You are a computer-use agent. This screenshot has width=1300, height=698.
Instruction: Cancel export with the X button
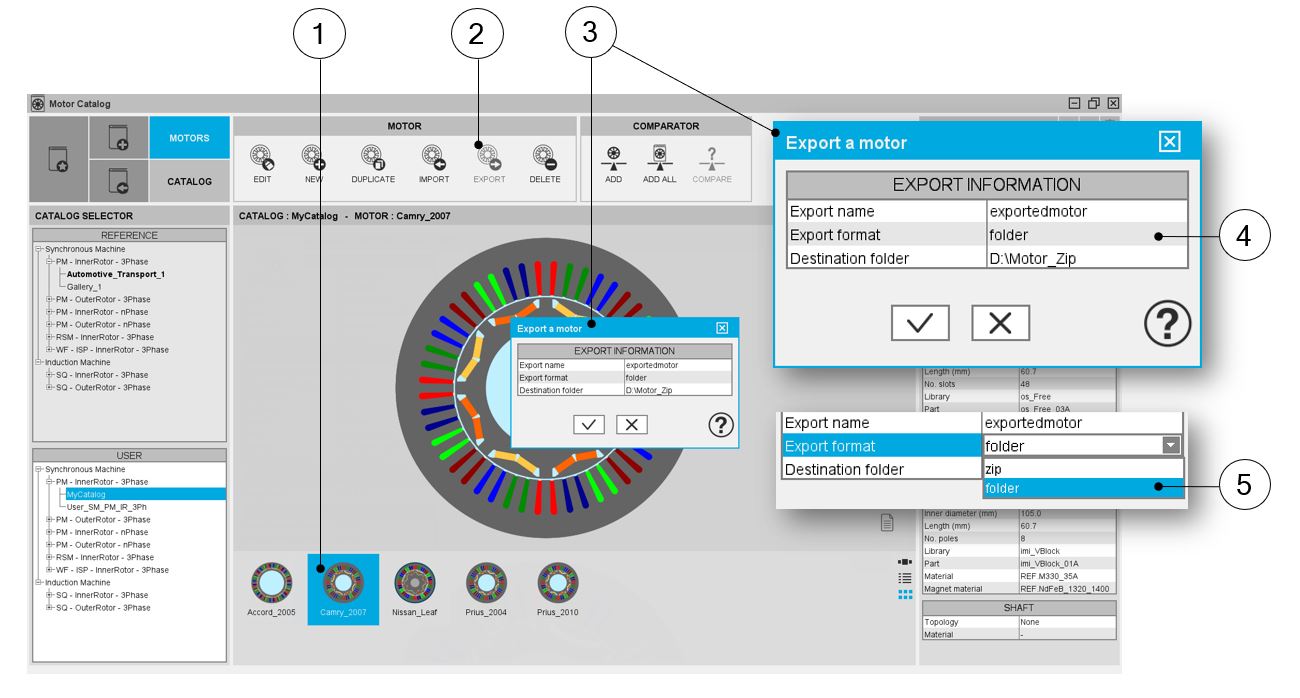point(1000,322)
